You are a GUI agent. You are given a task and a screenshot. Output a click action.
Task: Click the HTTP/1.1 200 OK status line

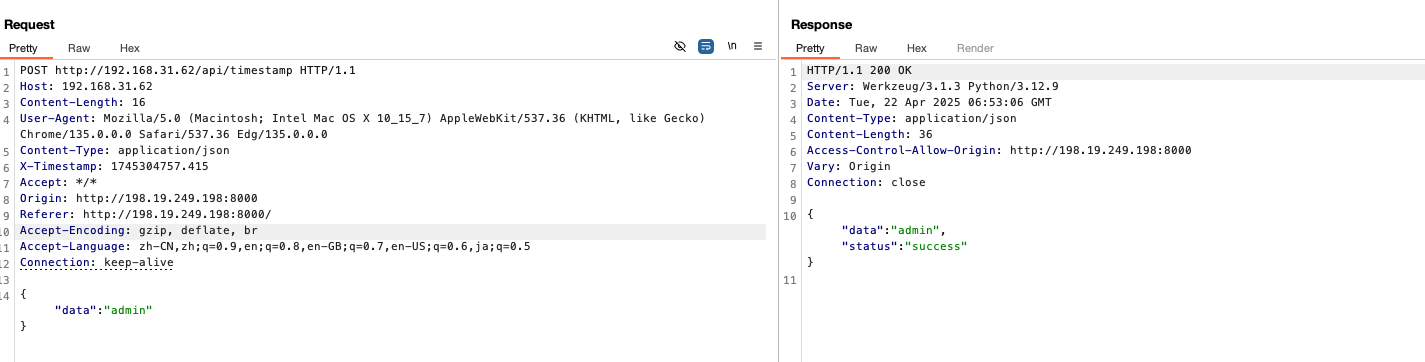pyautogui.click(x=859, y=71)
